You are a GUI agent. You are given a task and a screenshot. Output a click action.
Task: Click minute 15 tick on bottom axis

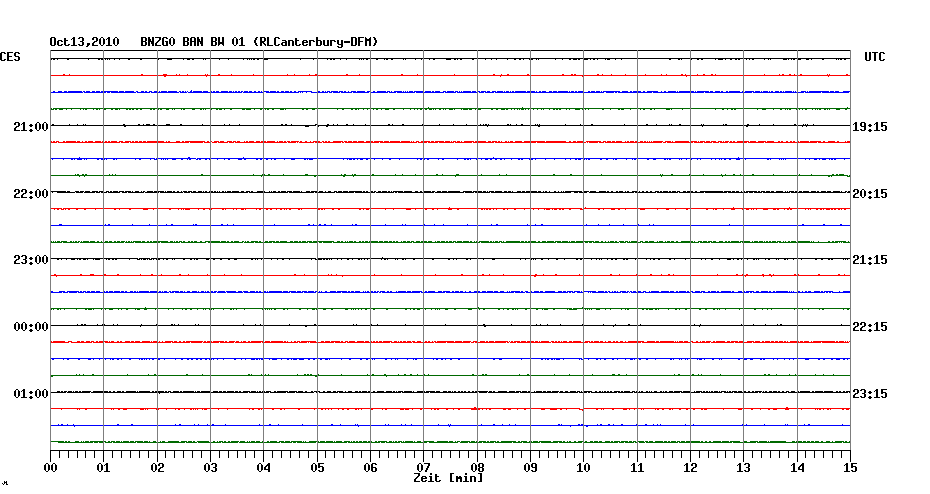(x=849, y=467)
